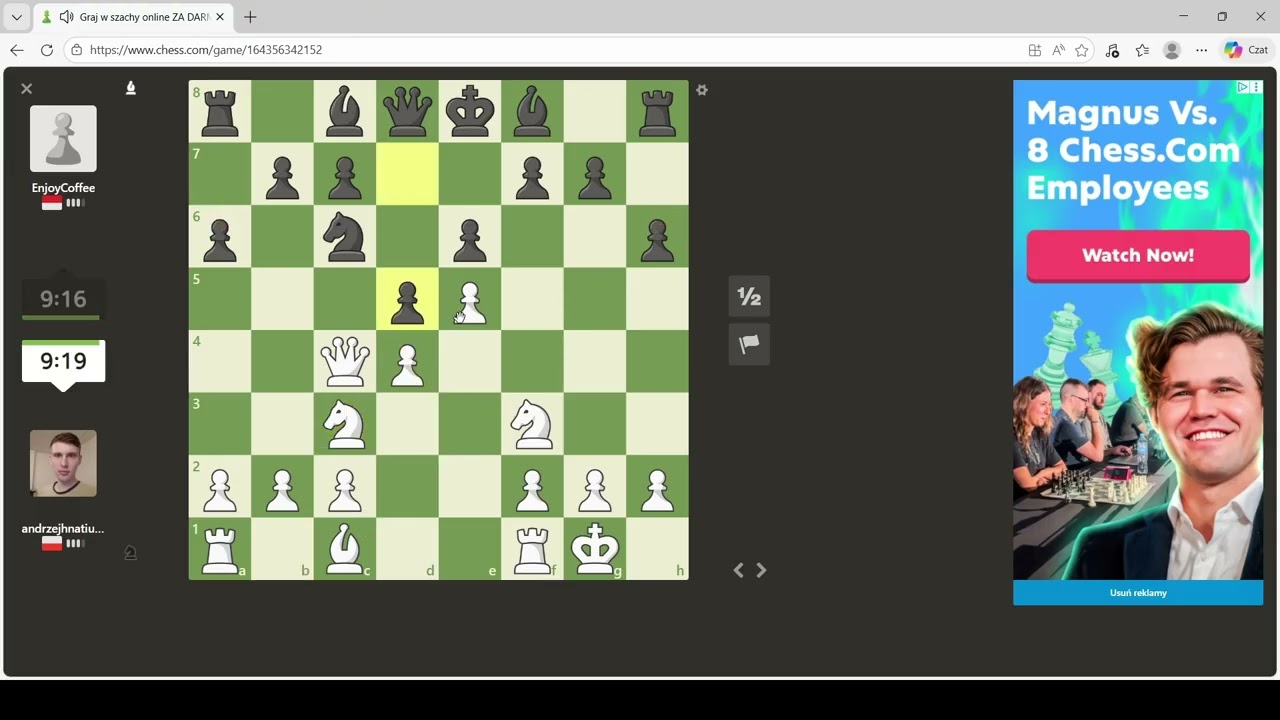The width and height of the screenshot is (1280, 720).
Task: Open andrzejhnatiu's avatar photo
Action: point(63,463)
